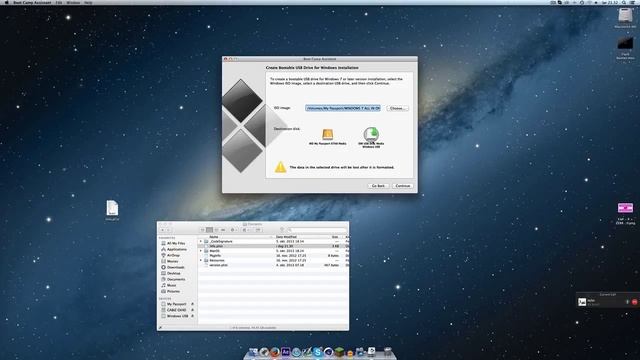640x360 pixels.
Task: Open the Finder Action gear menu
Action: tap(233, 230)
